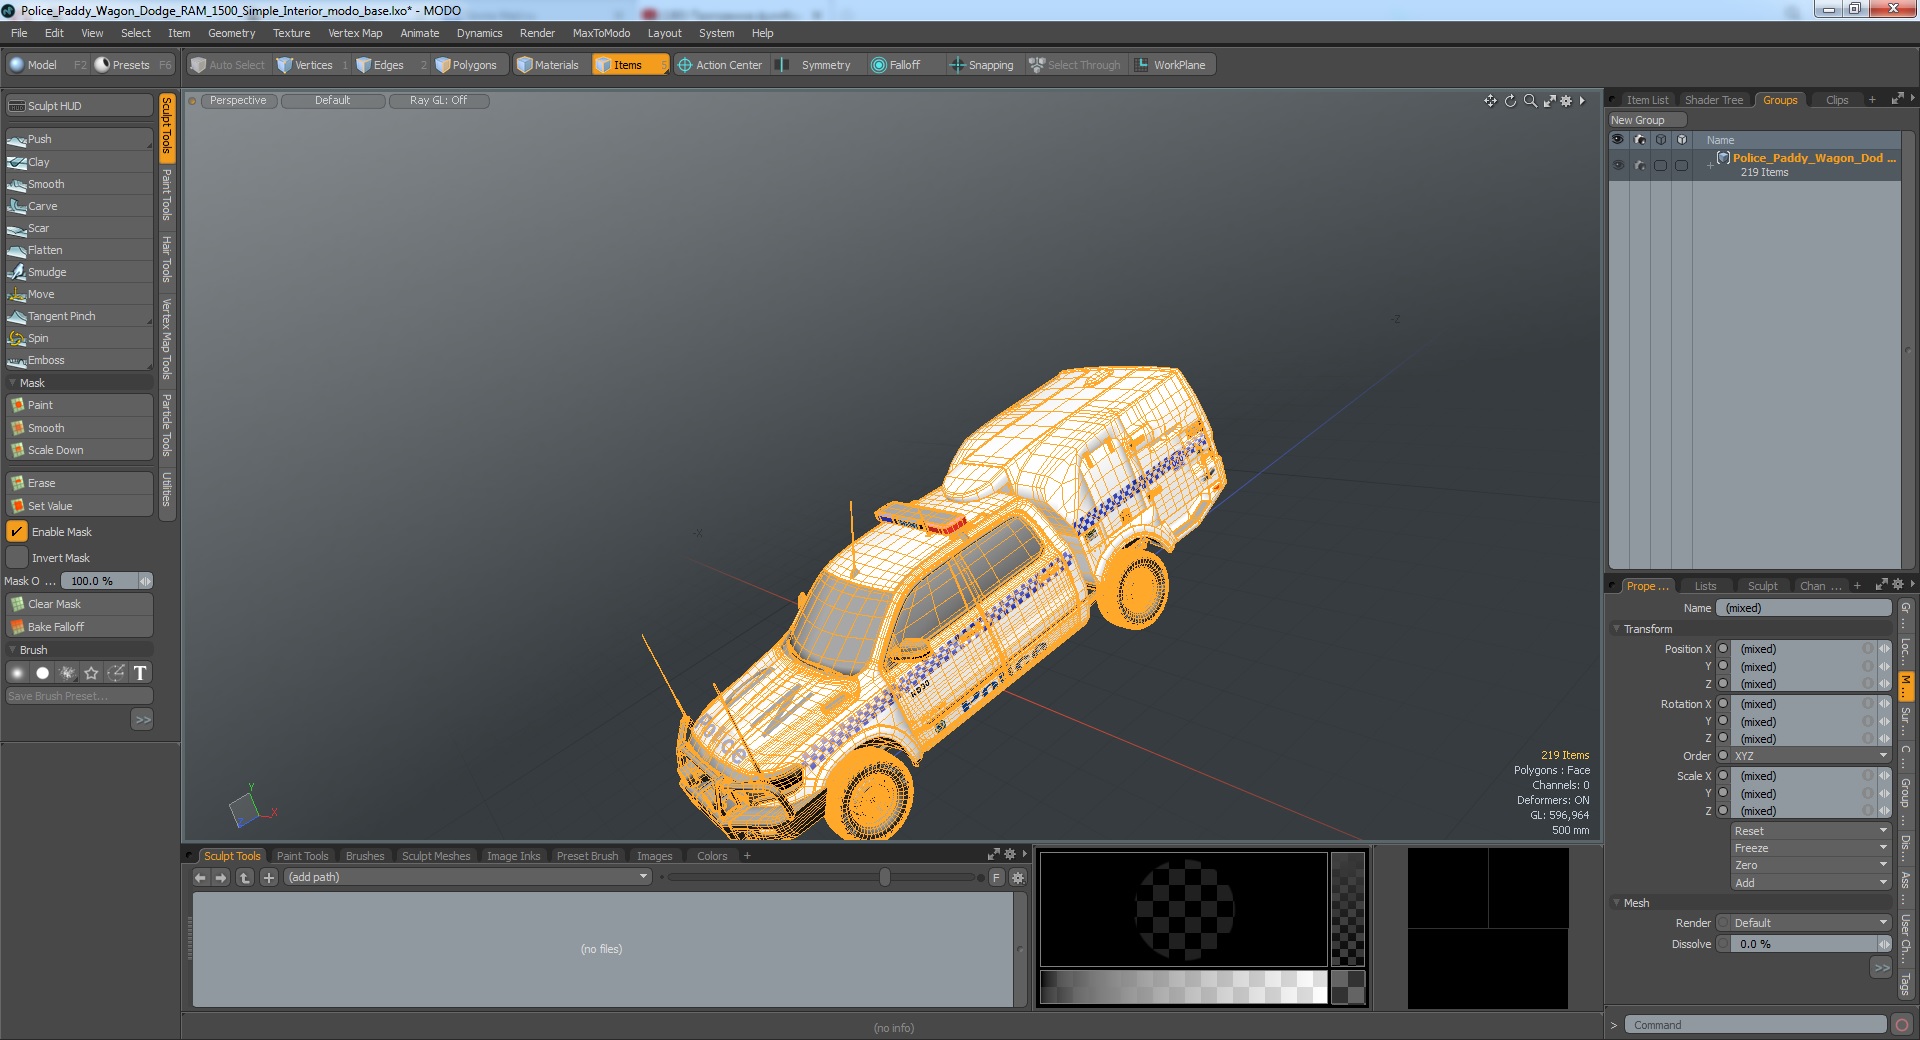Image resolution: width=1920 pixels, height=1040 pixels.
Task: Go up one level in preset browser
Action: tap(245, 877)
